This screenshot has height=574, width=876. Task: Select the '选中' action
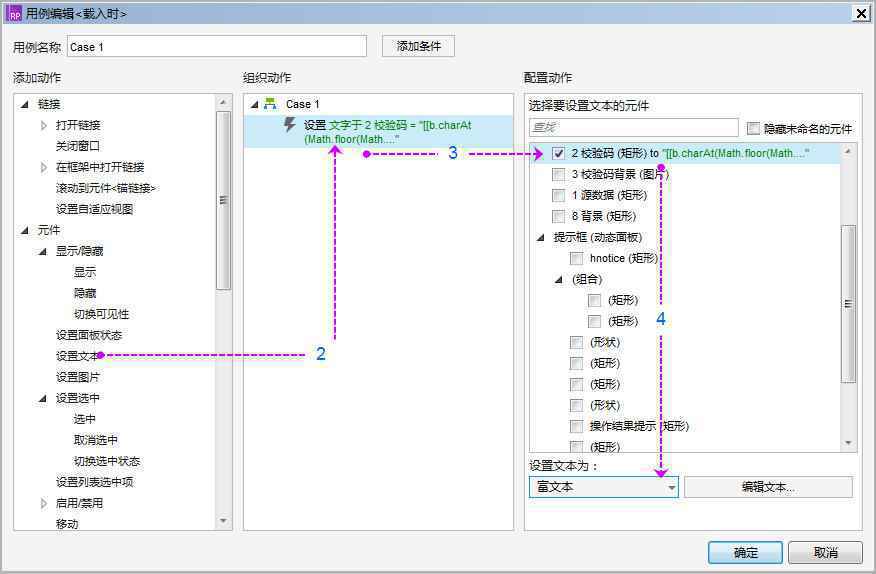(84, 419)
